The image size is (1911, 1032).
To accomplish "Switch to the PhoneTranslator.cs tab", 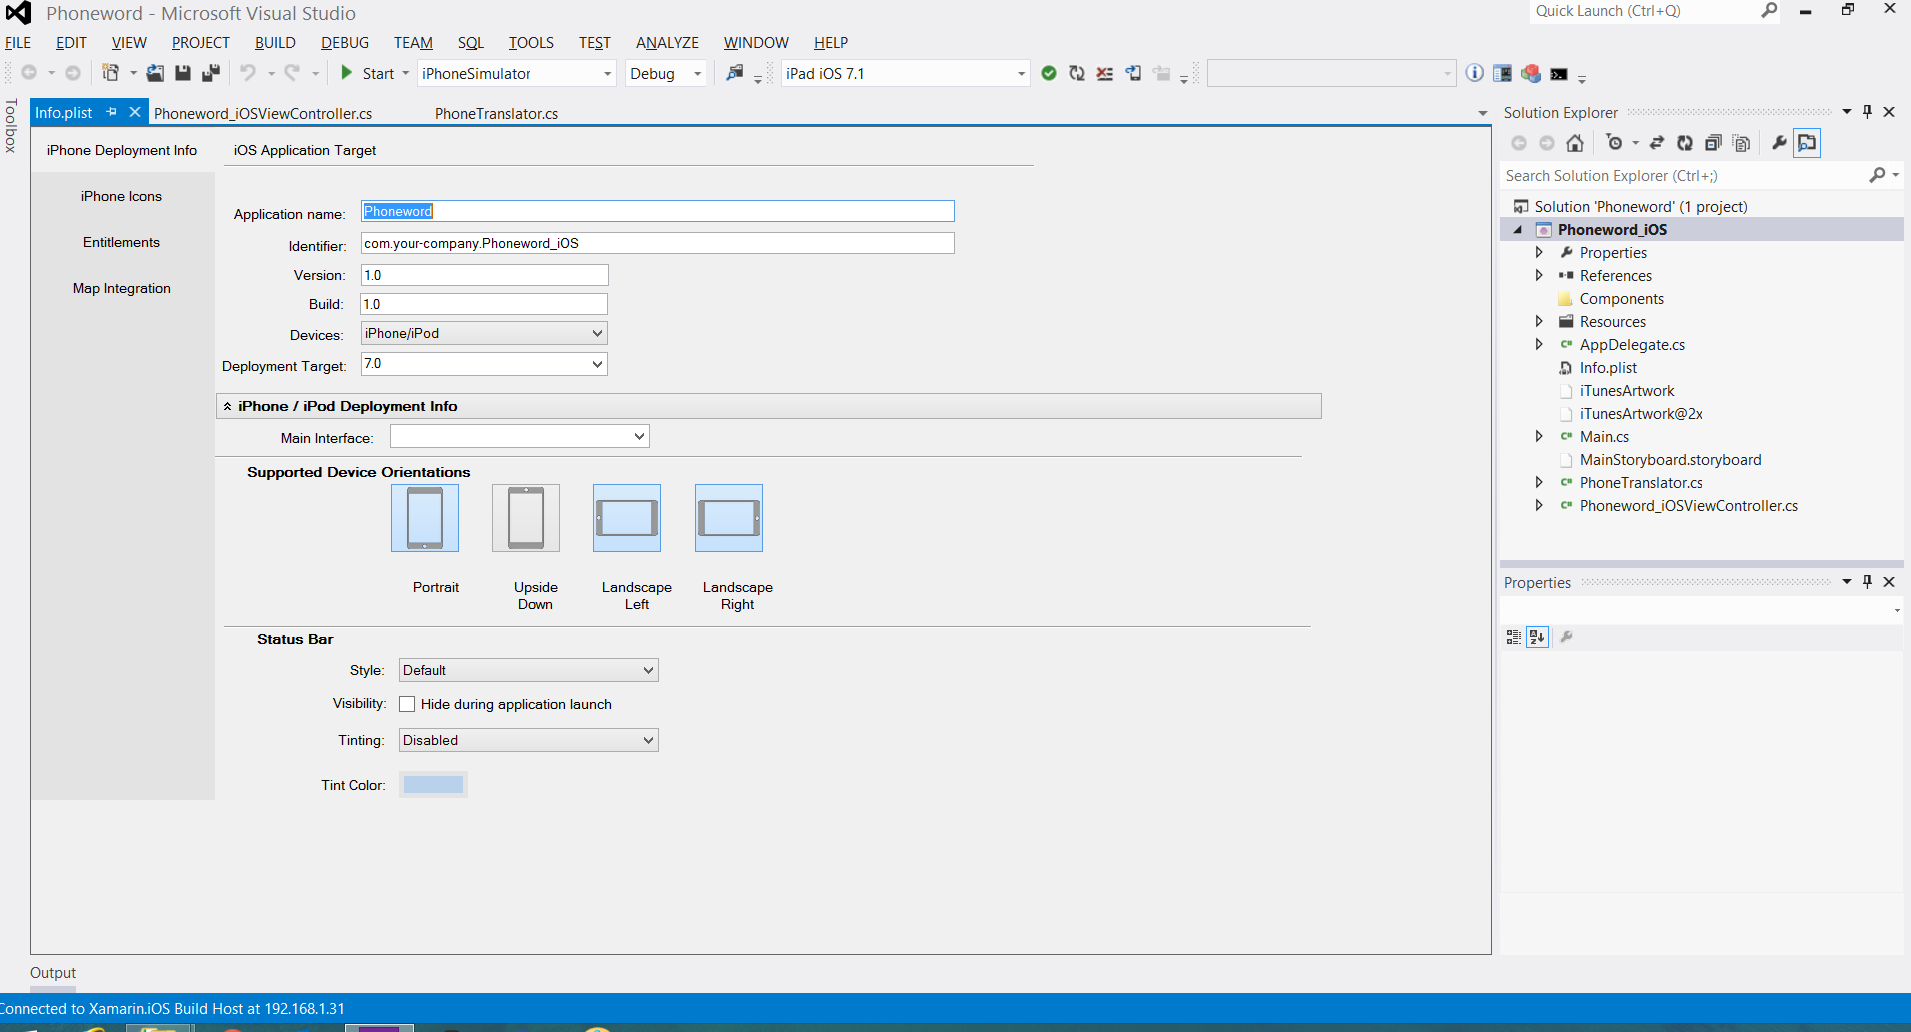I will pyautogui.click(x=496, y=114).
